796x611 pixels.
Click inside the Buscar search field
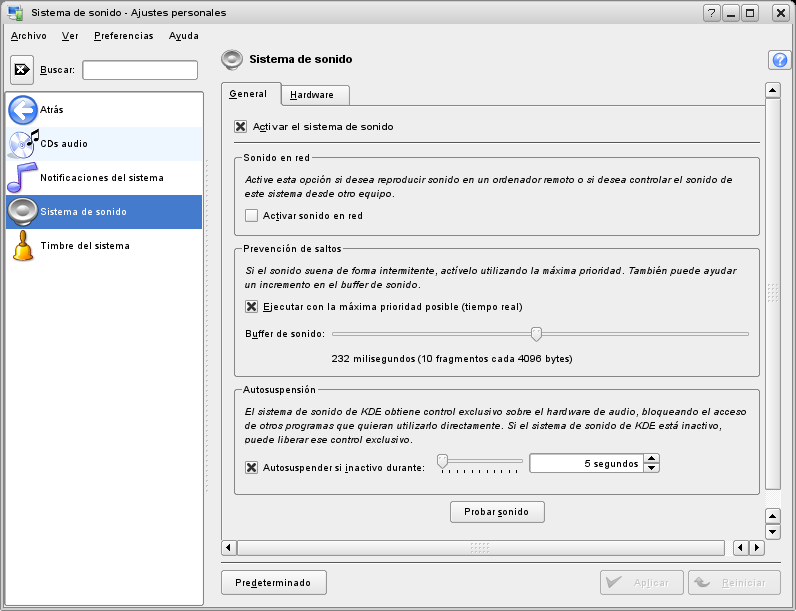[x=140, y=70]
